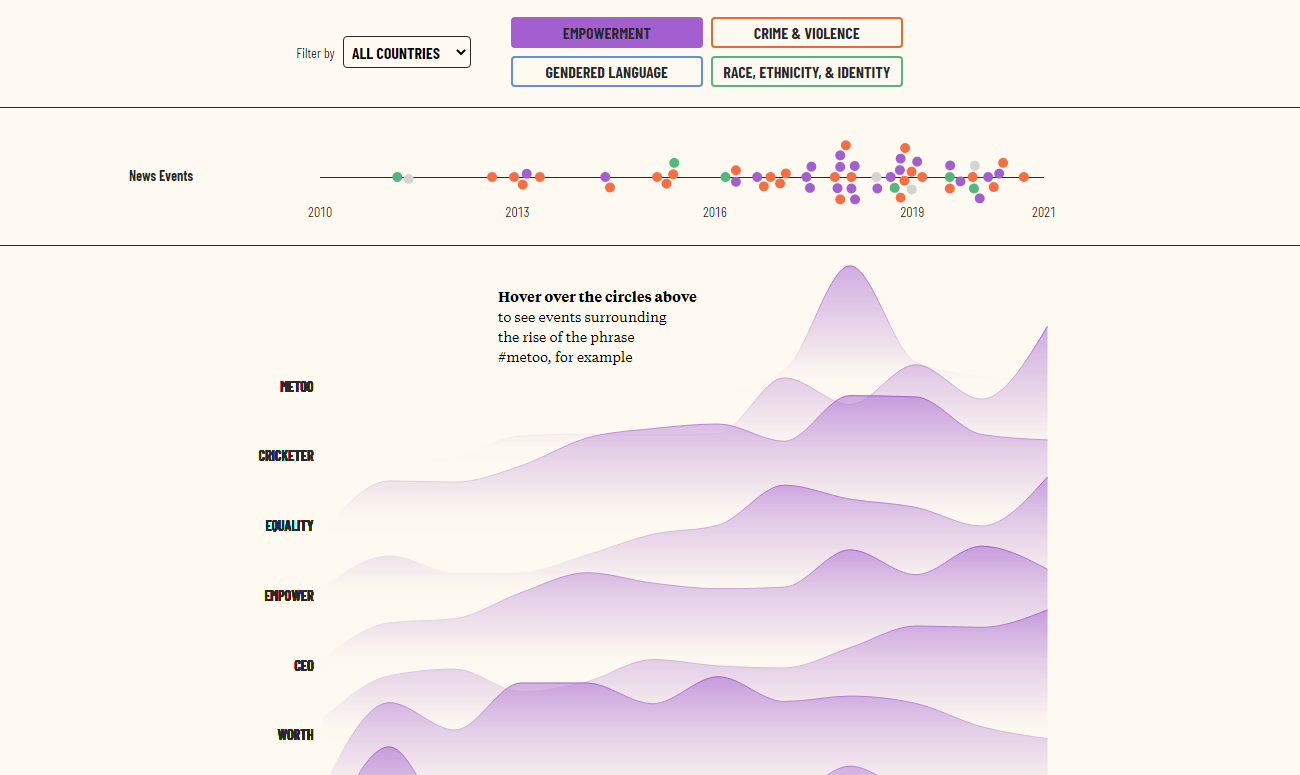Screen dimensions: 1300x775
Task: Click the EMPOWER word label
Action: tap(289, 596)
